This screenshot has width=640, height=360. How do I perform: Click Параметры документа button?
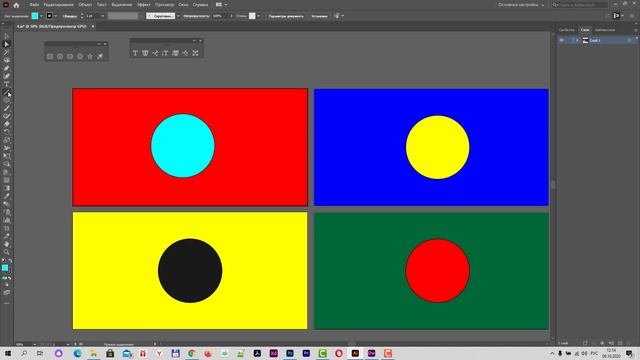(286, 16)
